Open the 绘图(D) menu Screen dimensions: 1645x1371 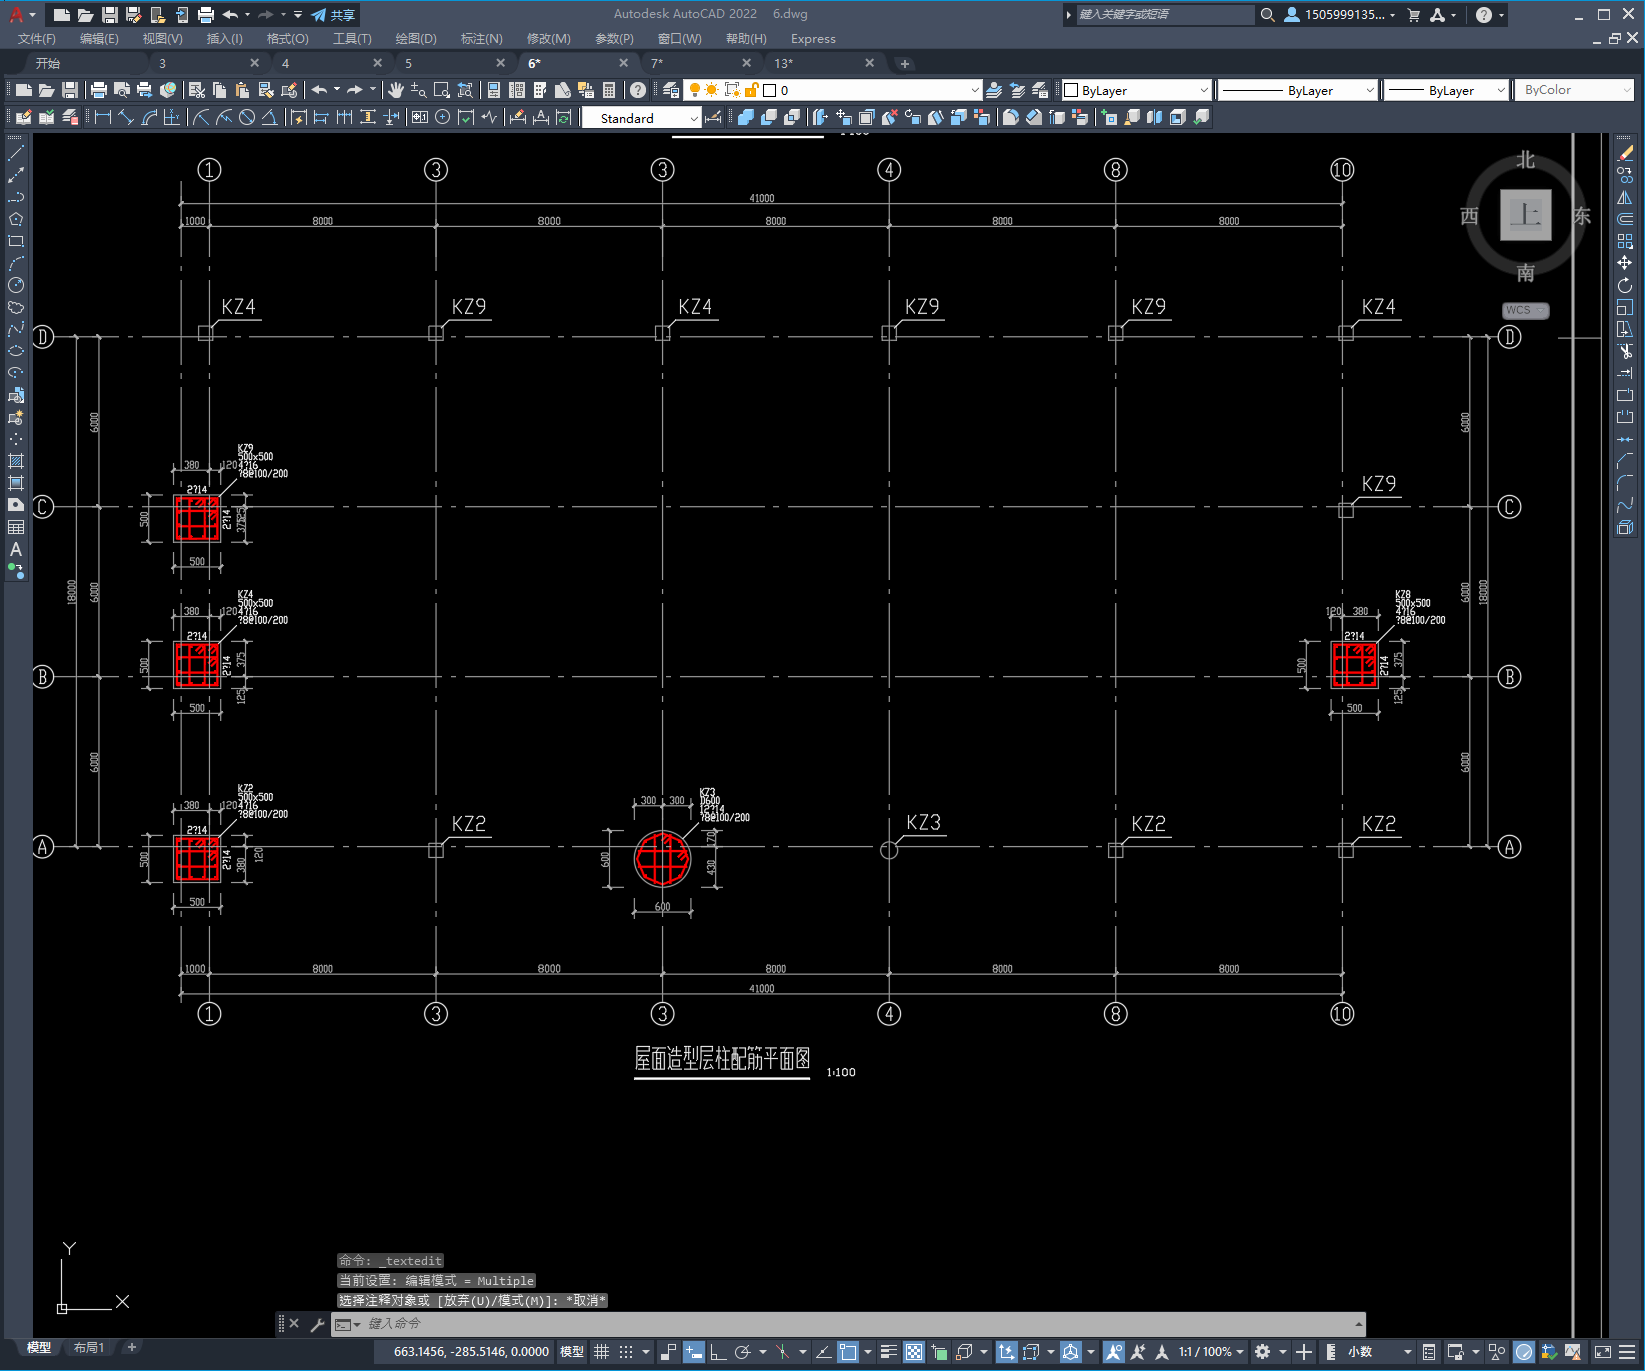[416, 39]
